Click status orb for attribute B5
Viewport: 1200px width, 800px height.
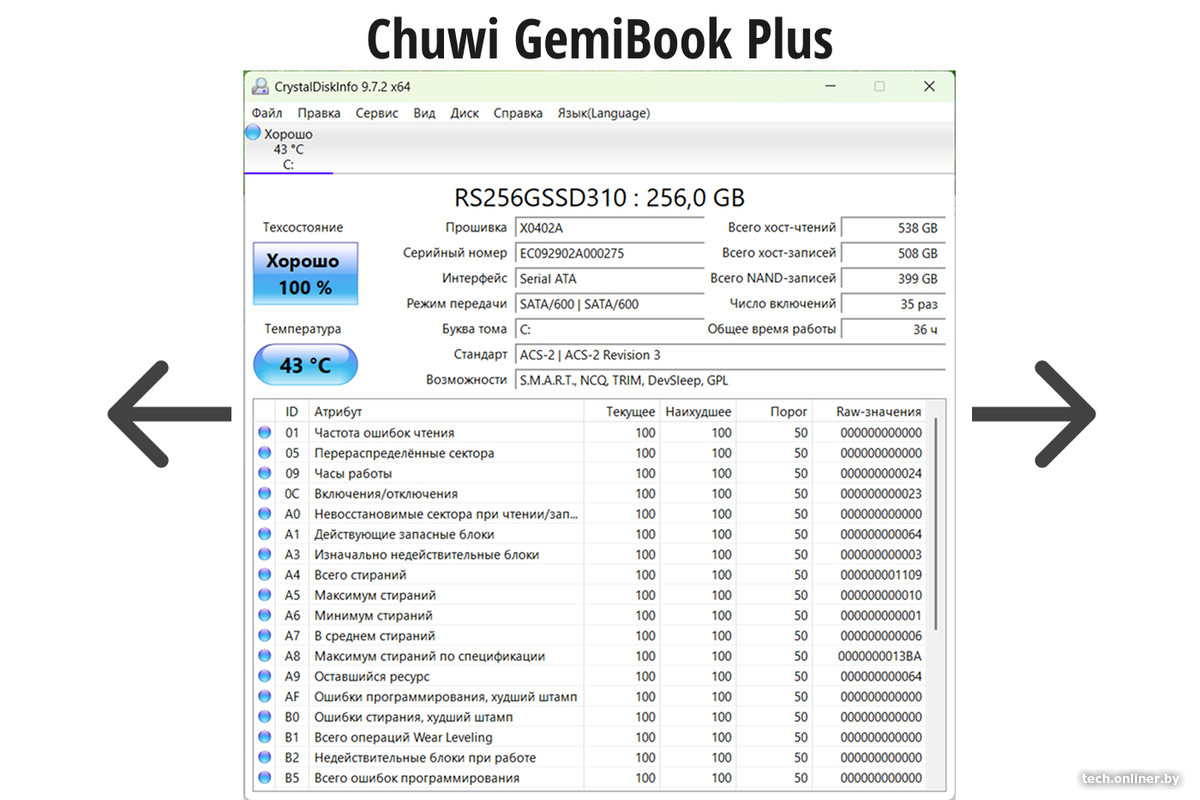pyautogui.click(x=265, y=778)
